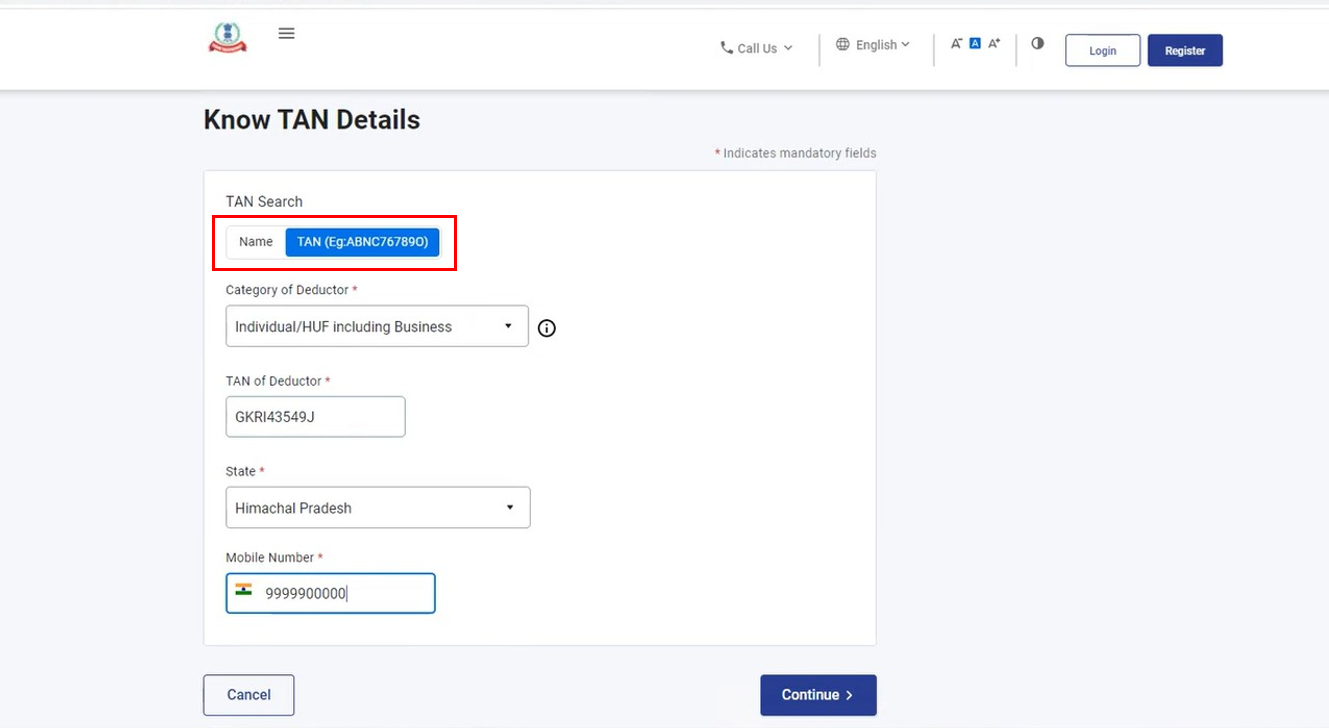Toggle high contrast mode icon

tap(1037, 43)
